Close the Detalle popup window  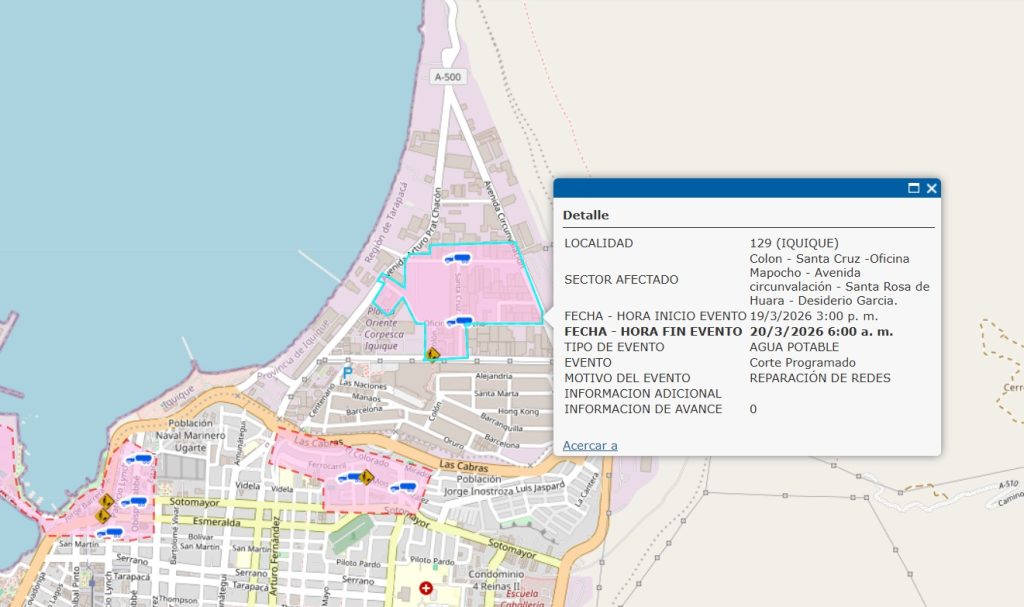pos(931,188)
